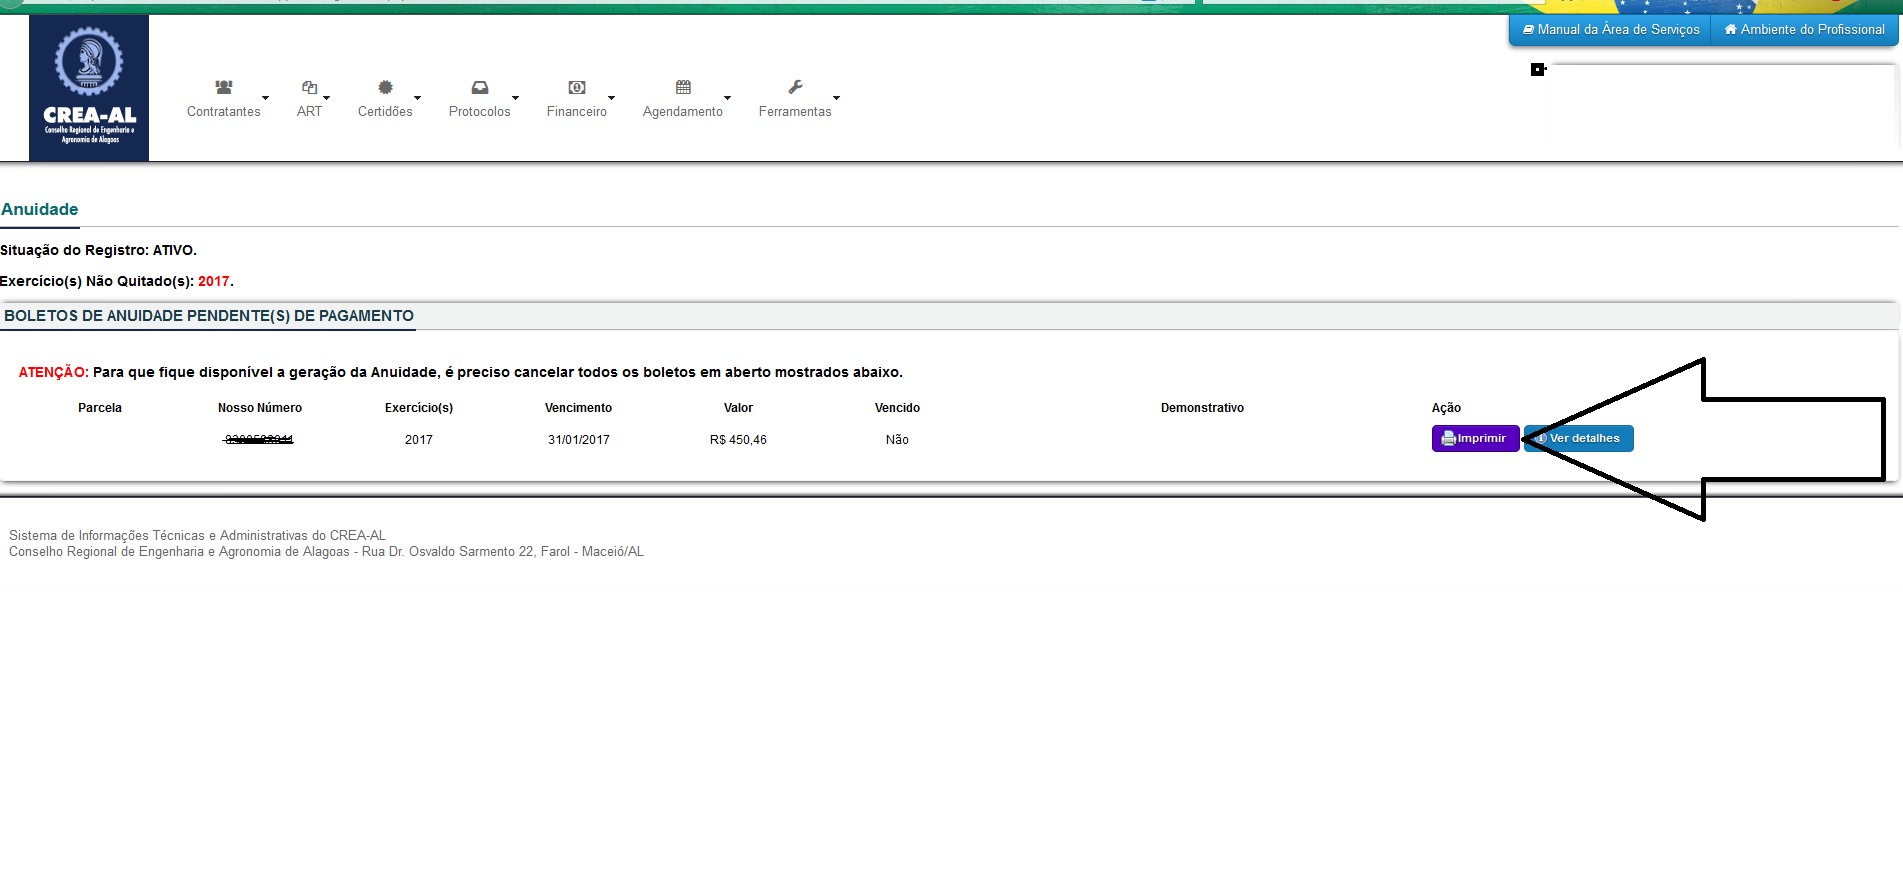1903x891 pixels.
Task: Open the Financeiro menu label
Action: [577, 112]
